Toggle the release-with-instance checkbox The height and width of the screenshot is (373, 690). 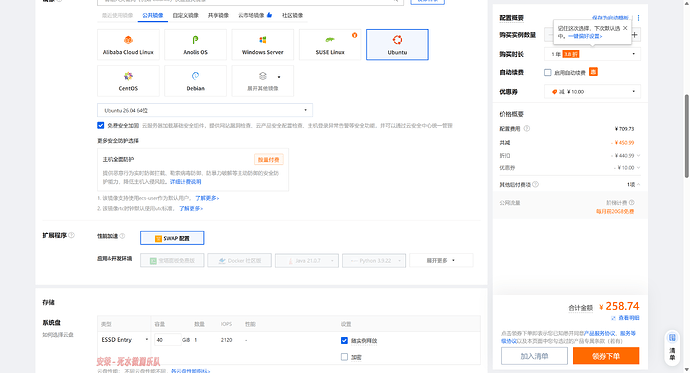coord(344,340)
